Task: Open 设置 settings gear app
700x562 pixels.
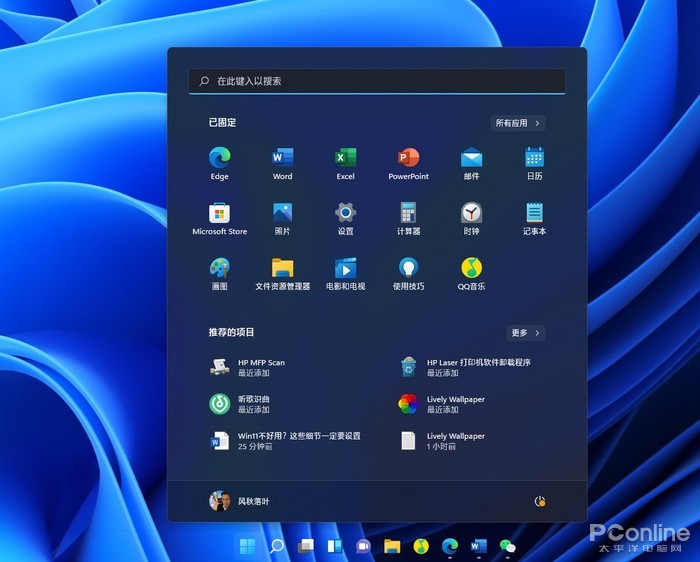Action: pos(346,219)
